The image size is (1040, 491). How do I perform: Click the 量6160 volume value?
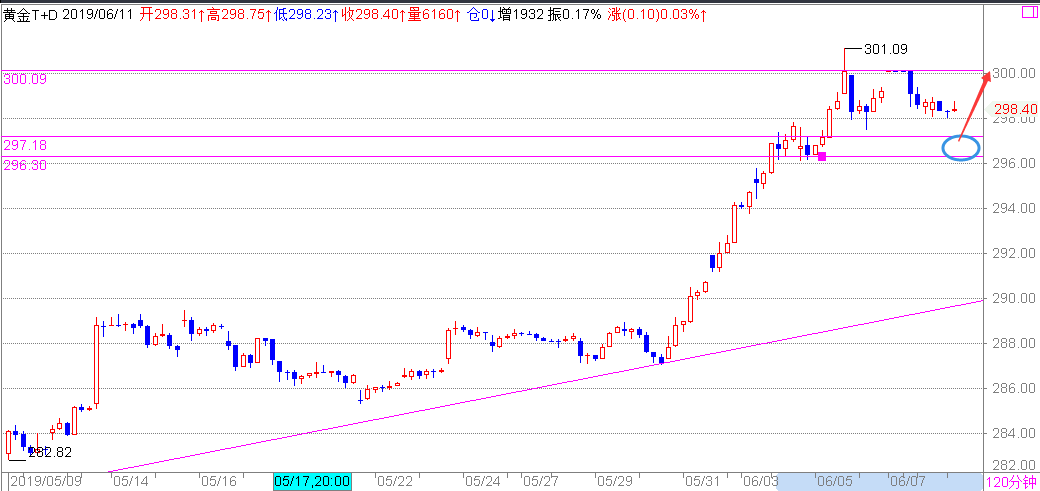pos(434,15)
